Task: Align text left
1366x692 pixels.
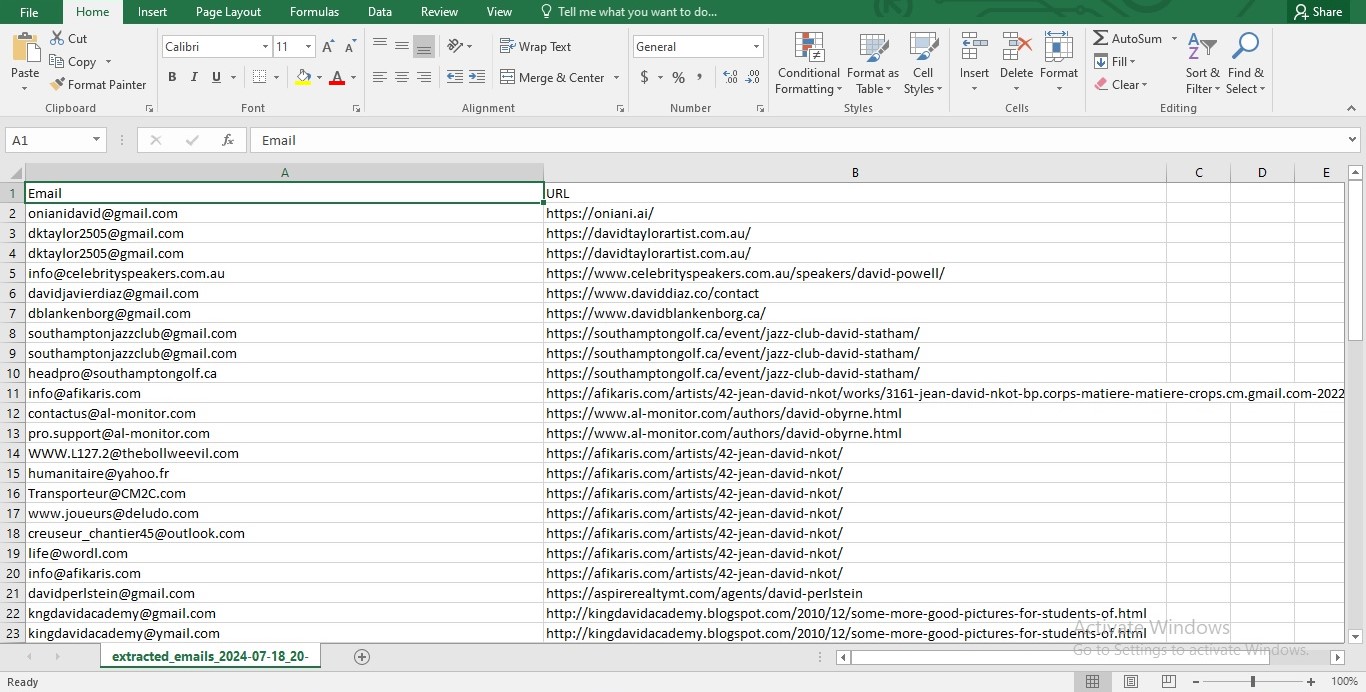Action: coord(380,77)
